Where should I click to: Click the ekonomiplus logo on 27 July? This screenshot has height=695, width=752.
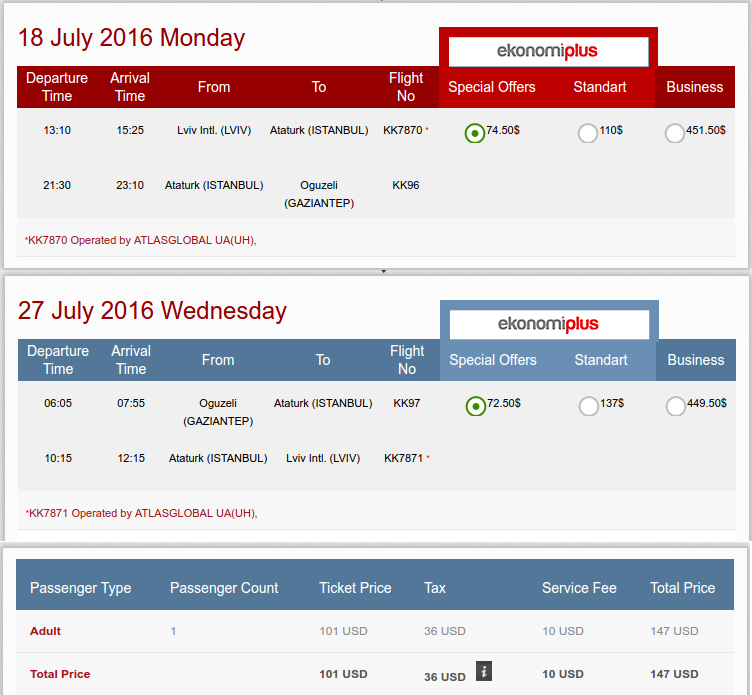click(x=549, y=324)
